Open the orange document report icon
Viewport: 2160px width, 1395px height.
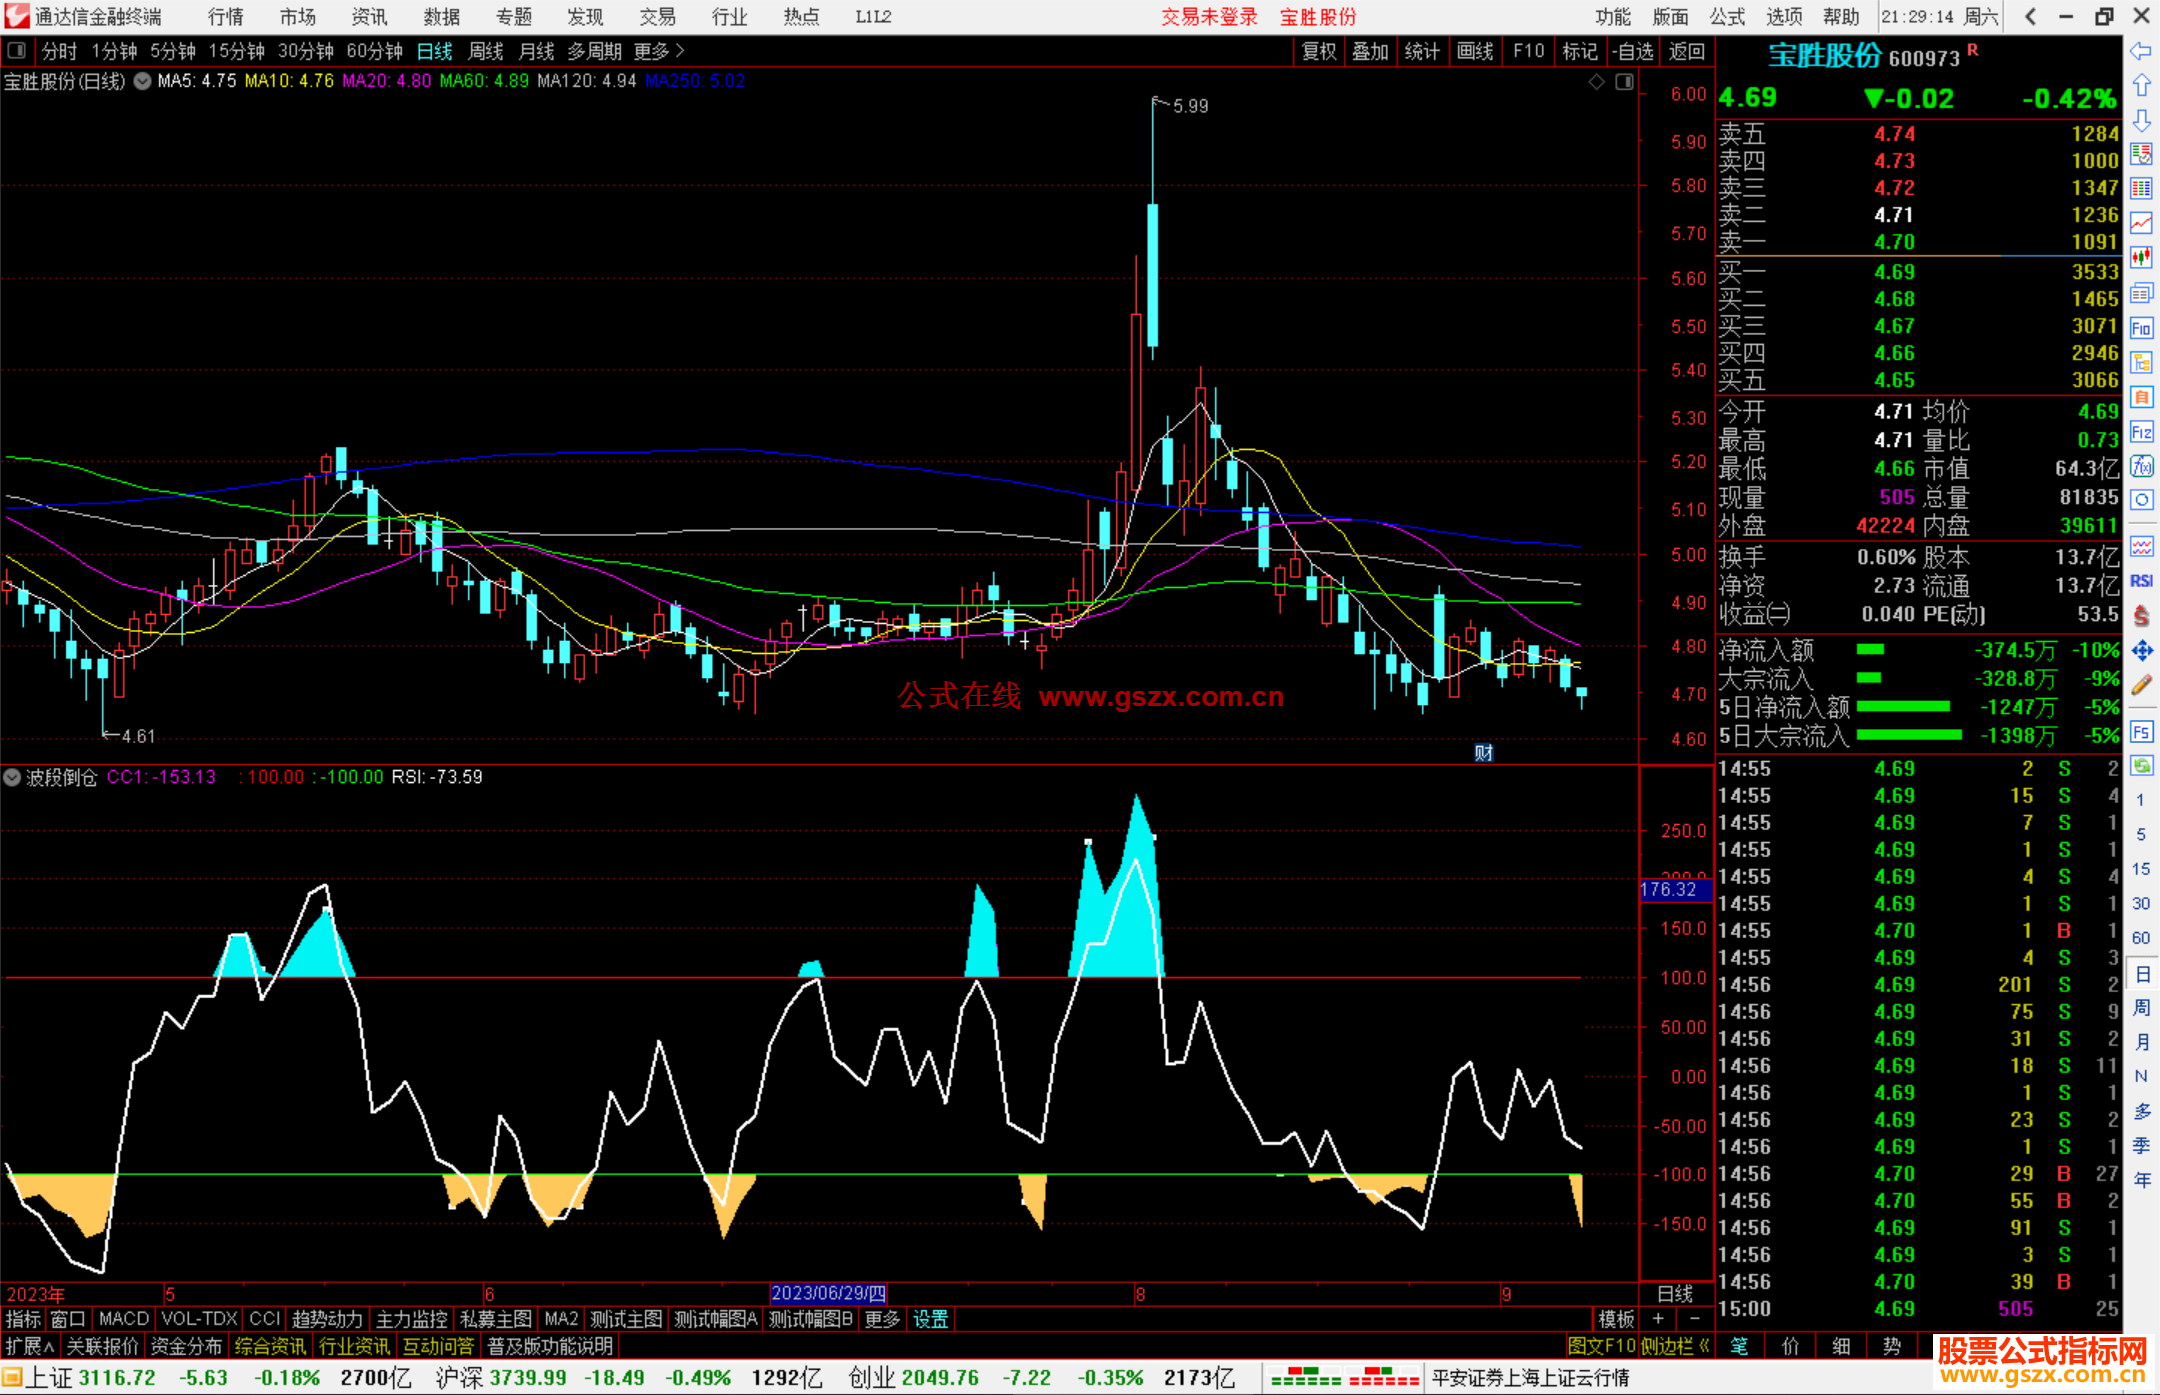2141,397
